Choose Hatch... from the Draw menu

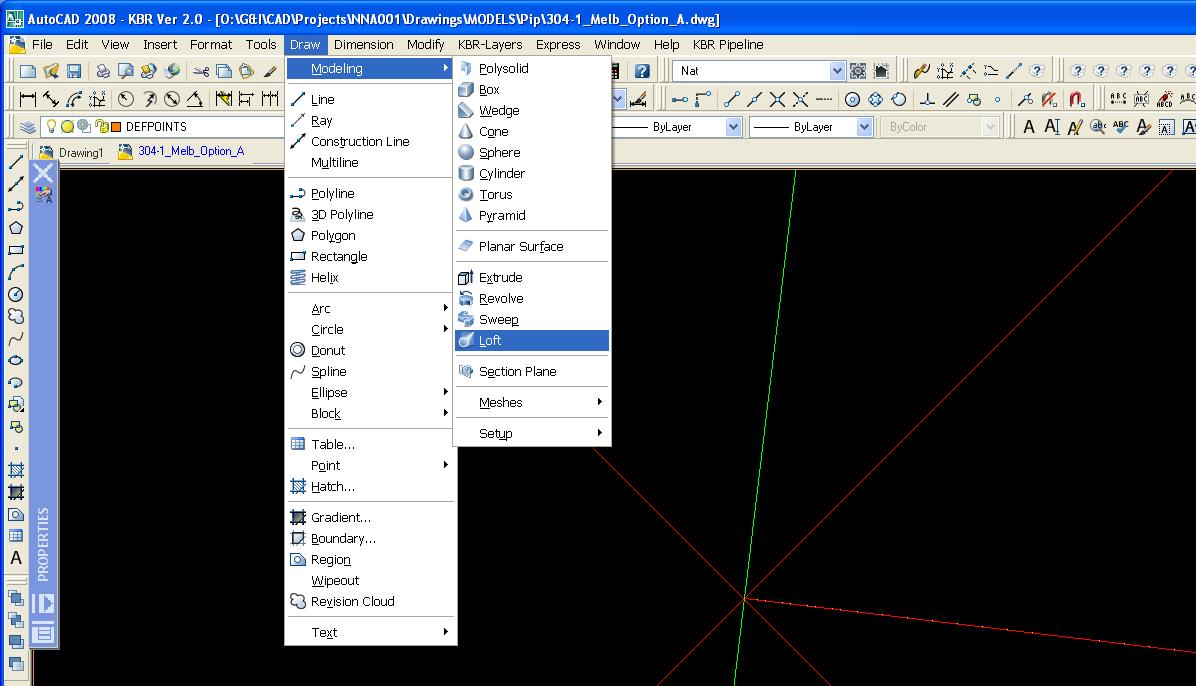pyautogui.click(x=371, y=486)
